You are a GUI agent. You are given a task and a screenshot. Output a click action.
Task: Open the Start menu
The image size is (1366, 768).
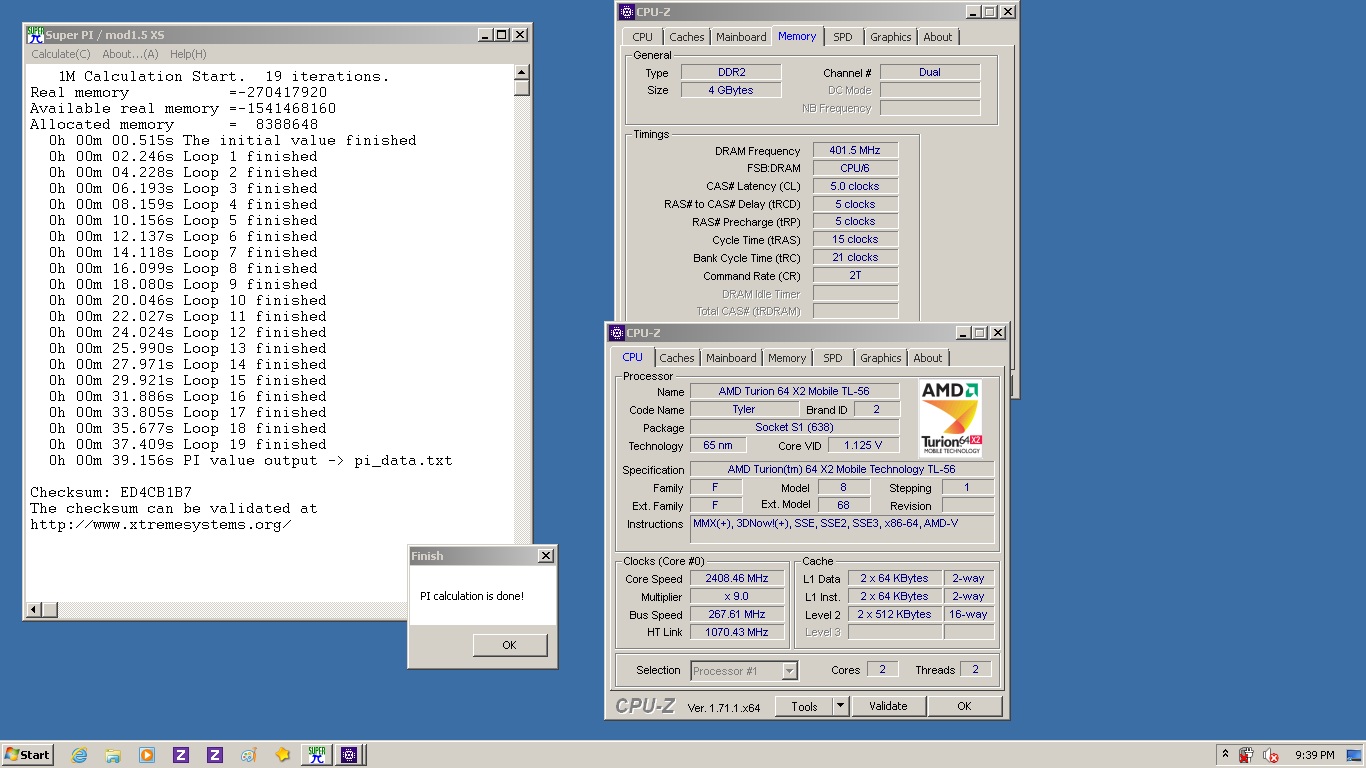pos(28,755)
